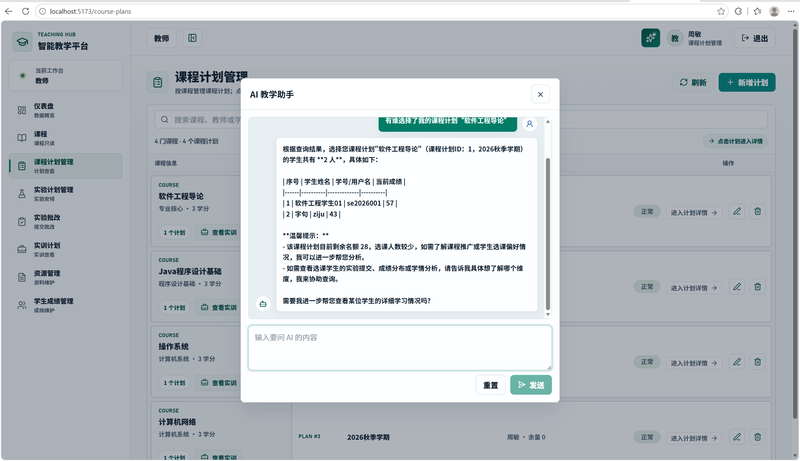This screenshot has height=461, width=800.
Task: Delete the 操作系统 plan trash icon
Action: tap(758, 362)
